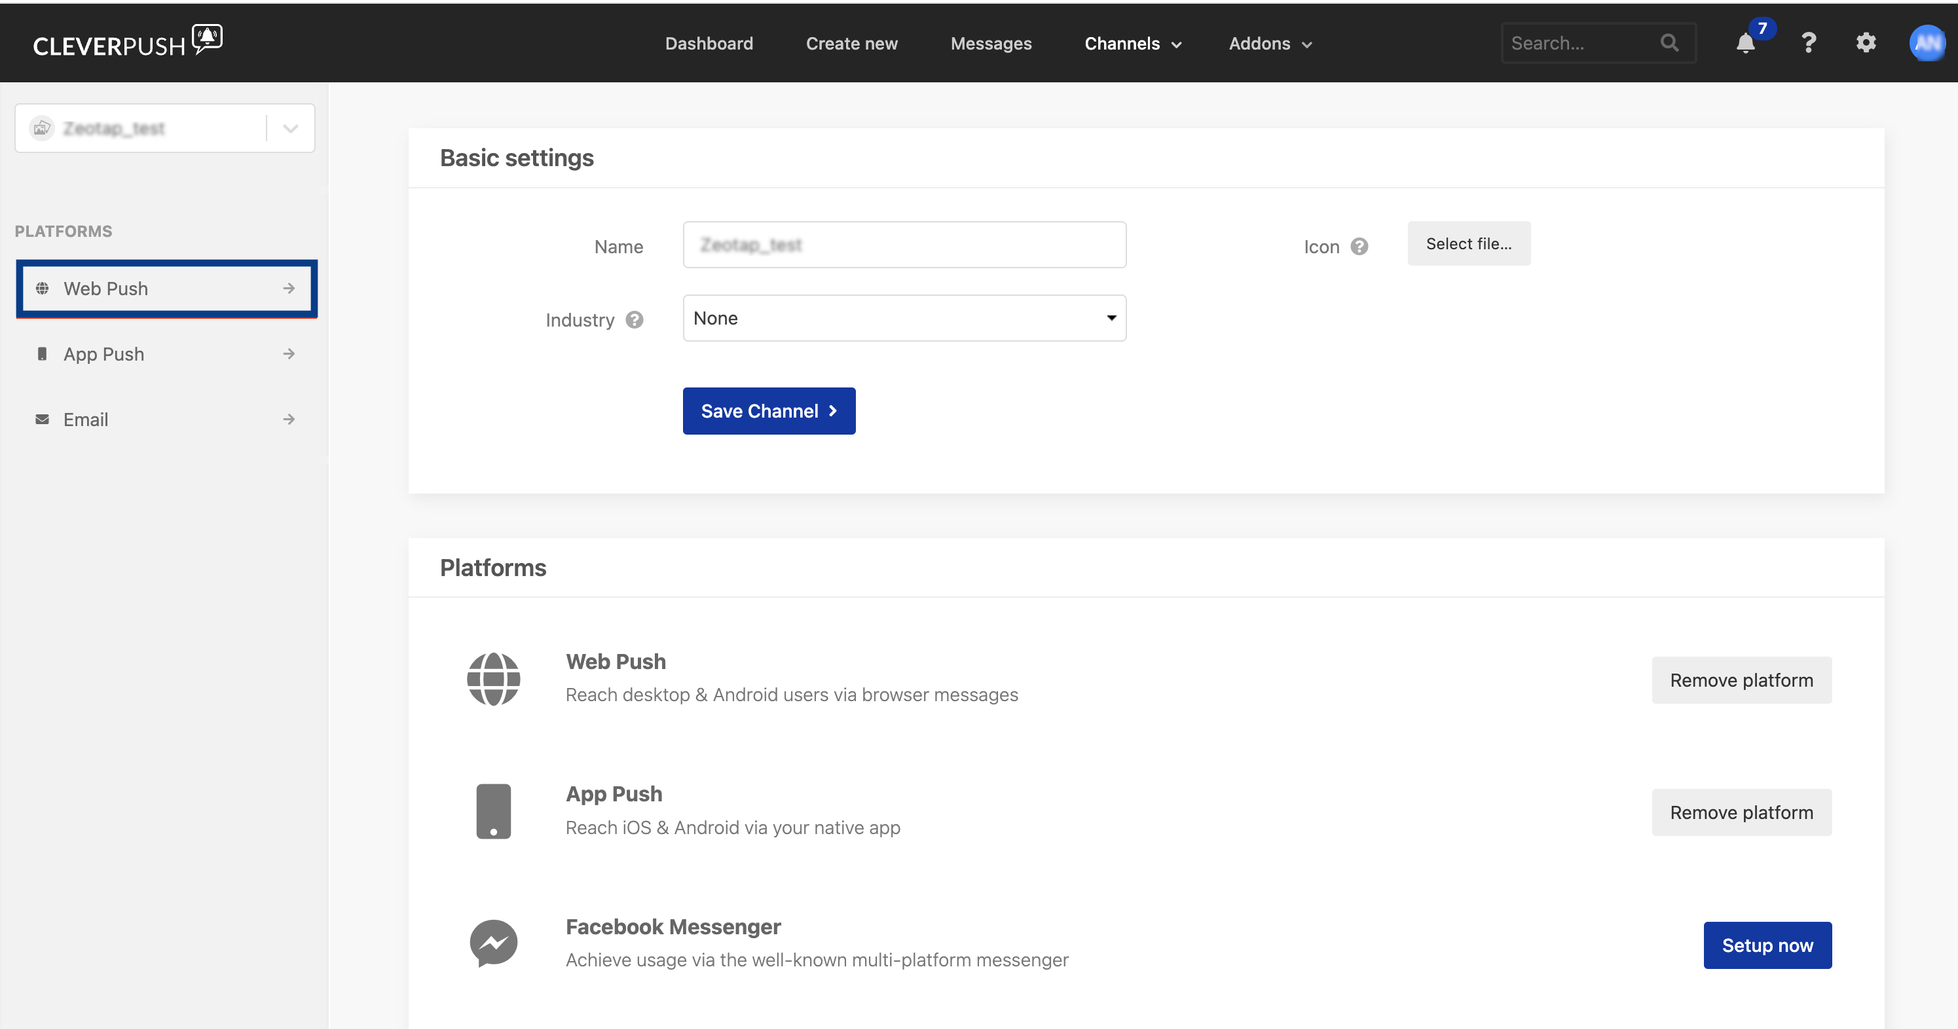Viewport: 1958px width, 1029px height.
Task: Select App Push in the sidebar
Action: 166,354
